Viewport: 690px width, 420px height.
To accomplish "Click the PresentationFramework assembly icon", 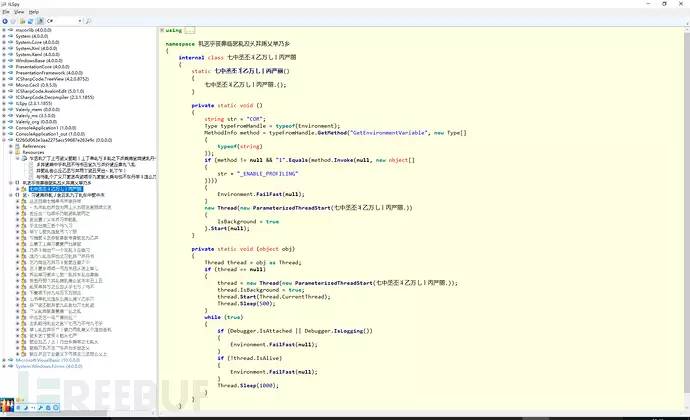I will point(11,73).
